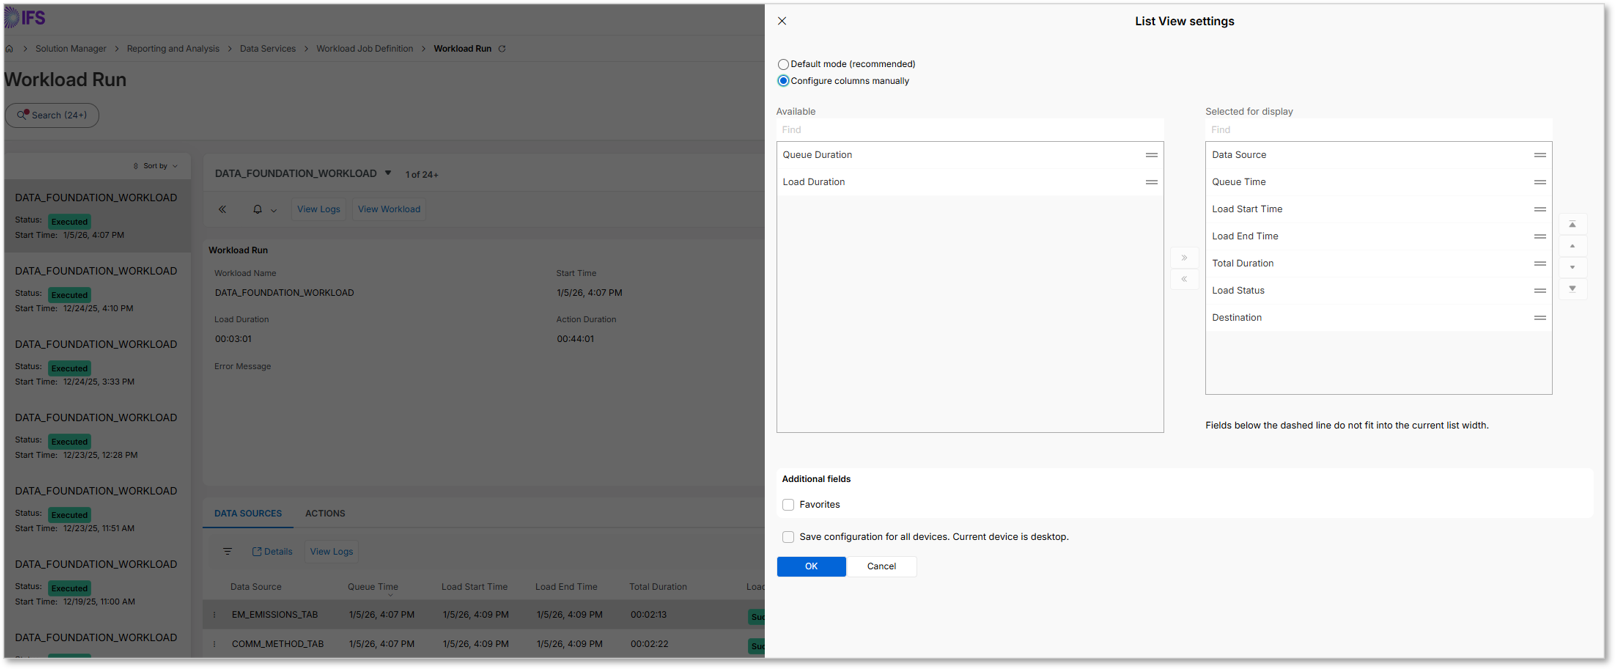Move selected column to bottom
The image size is (1615, 669).
(1572, 289)
